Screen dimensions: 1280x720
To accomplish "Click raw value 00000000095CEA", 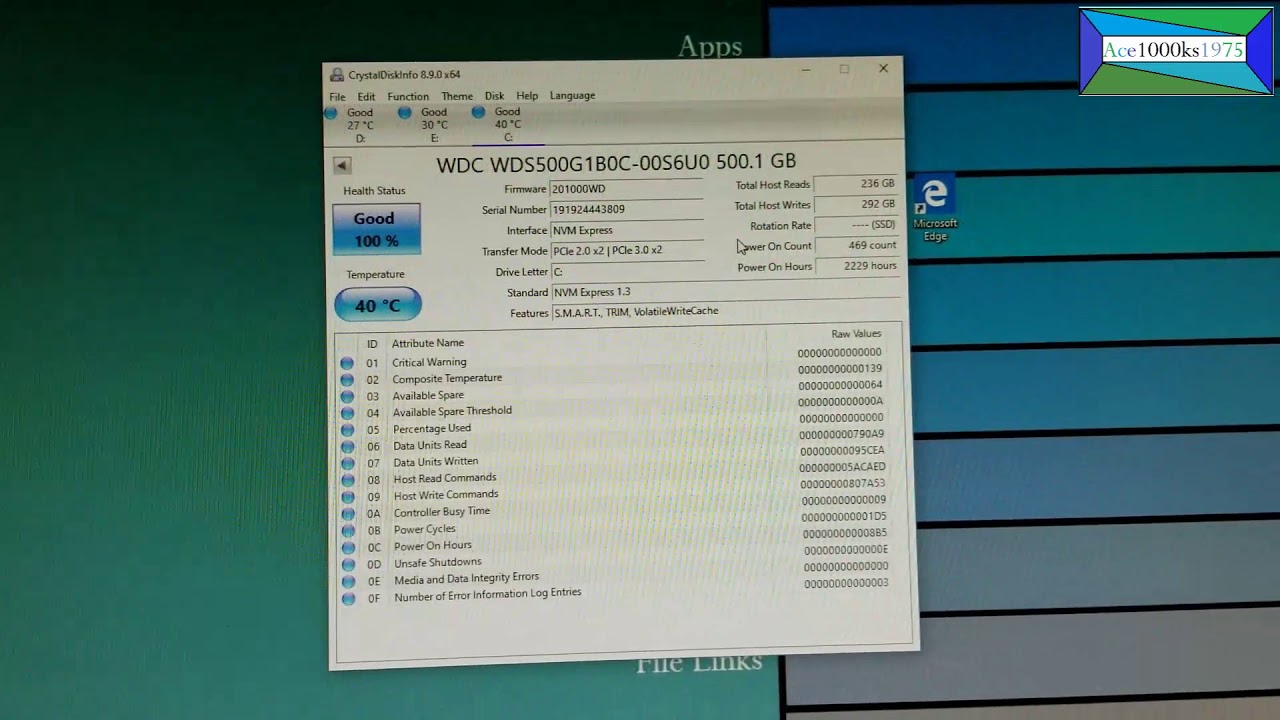I will (842, 451).
